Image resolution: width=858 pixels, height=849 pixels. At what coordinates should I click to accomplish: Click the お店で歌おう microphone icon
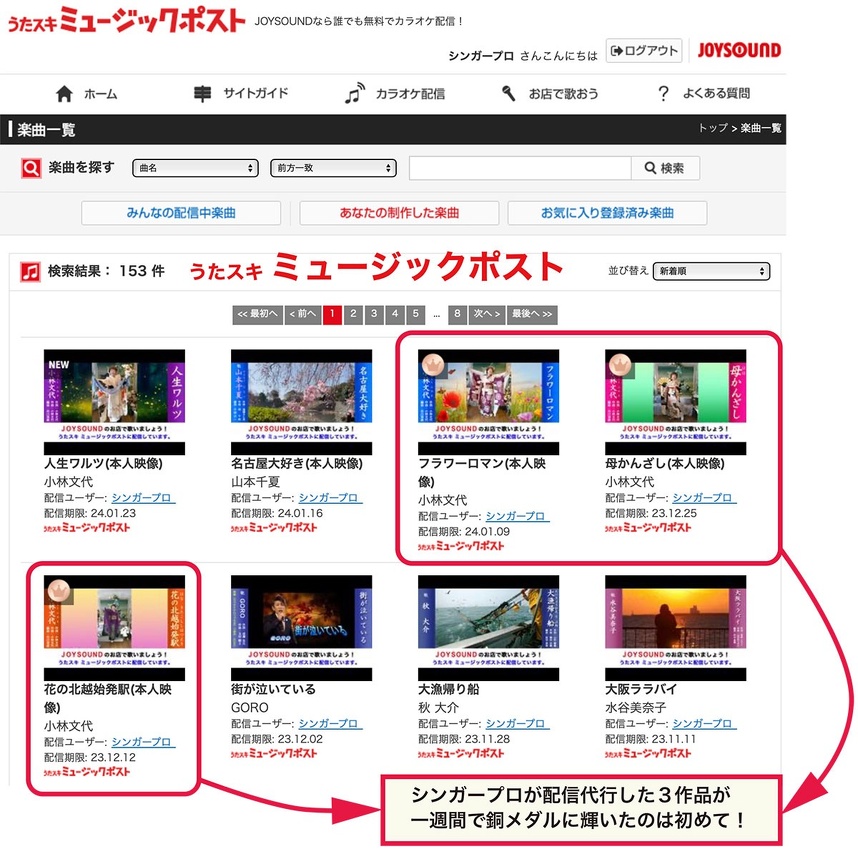click(508, 94)
